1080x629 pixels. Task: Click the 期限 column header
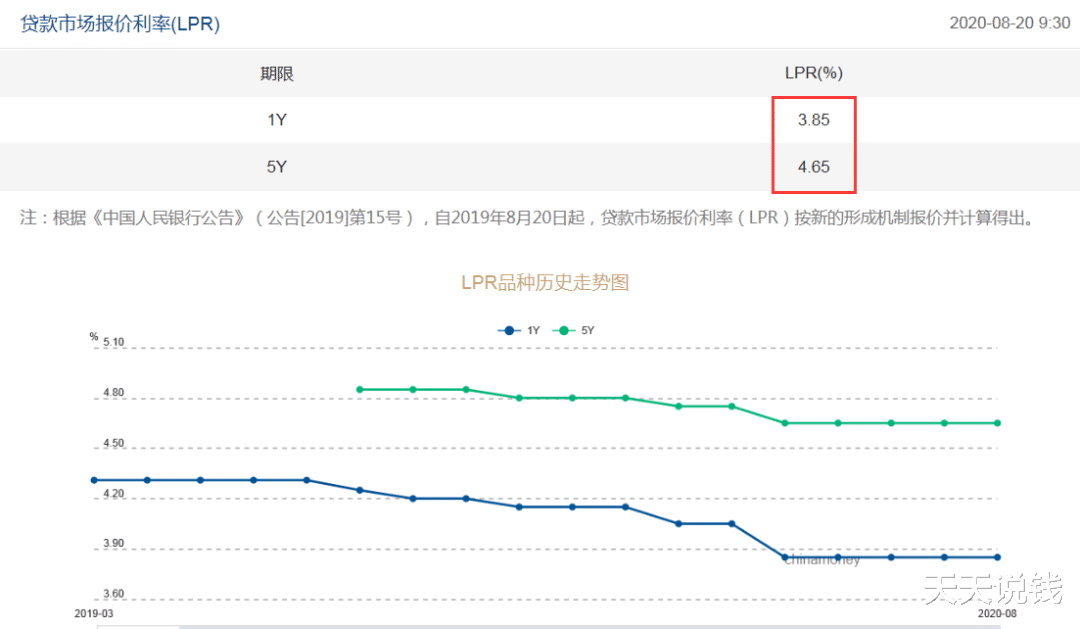coord(277,73)
